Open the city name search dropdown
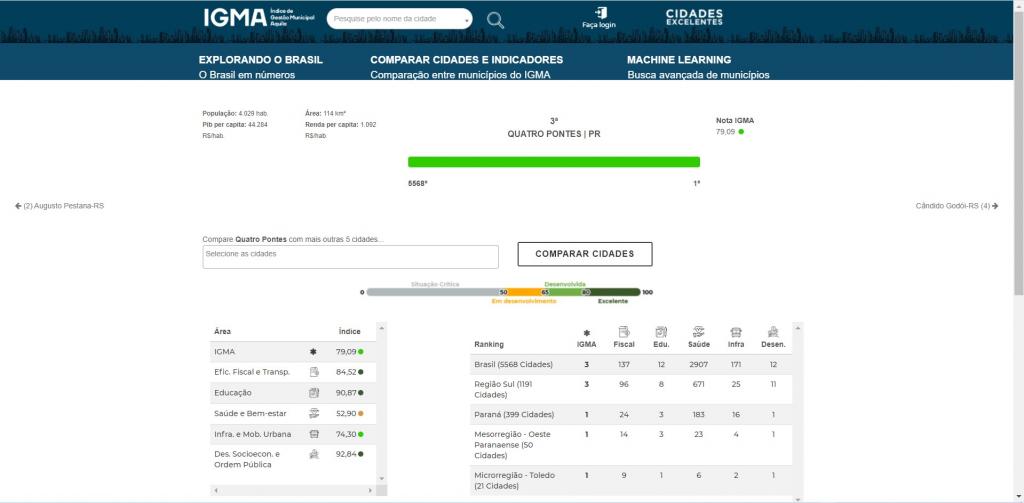Viewport: 1024px width, 503px height. coord(400,19)
